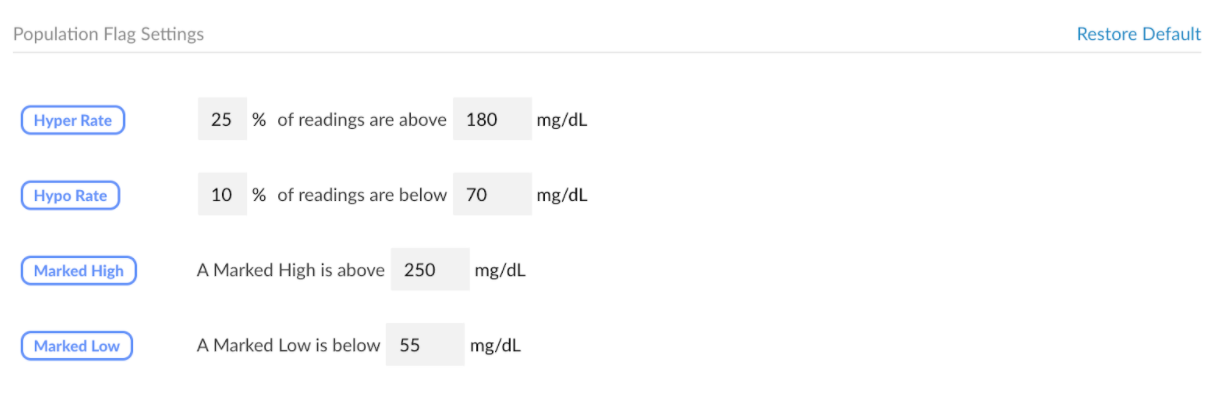Viewport: 1222px width, 396px height.
Task: Focus the Hypo Rate percentage field showing 10
Action: 222,194
